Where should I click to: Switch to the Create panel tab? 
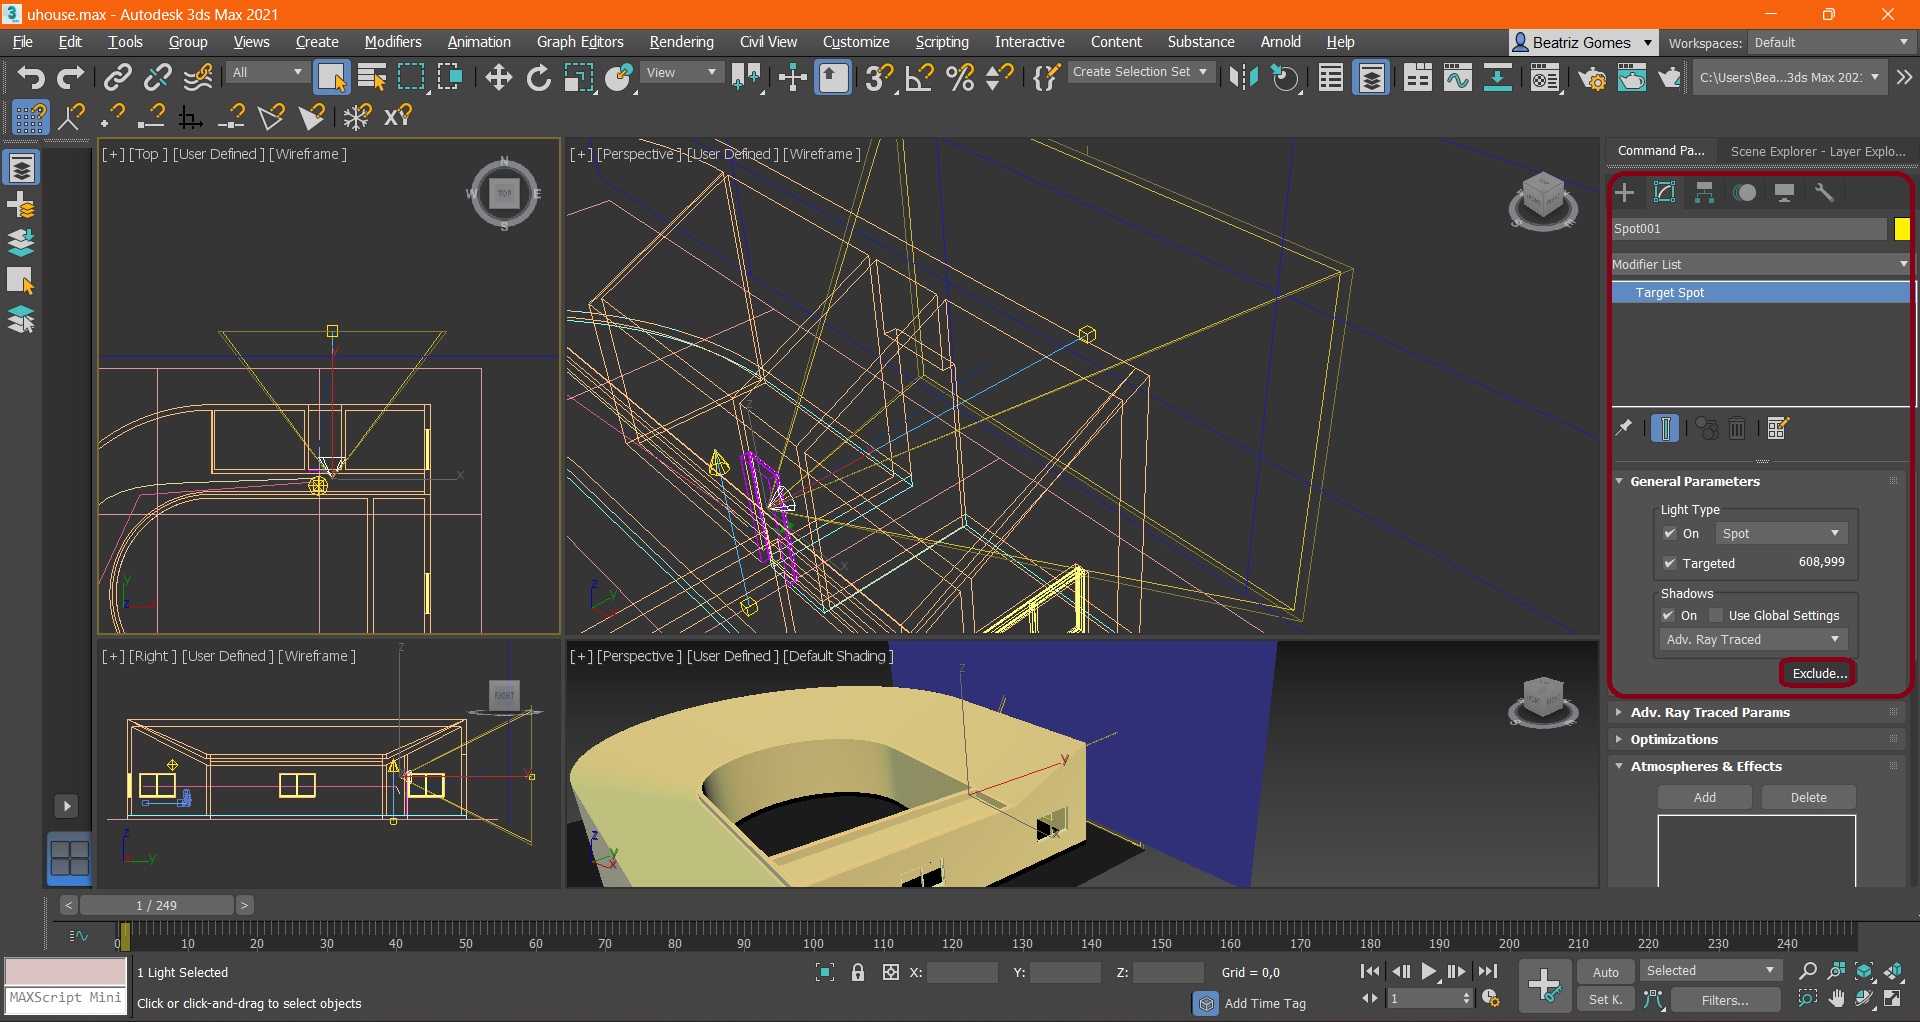point(1625,192)
